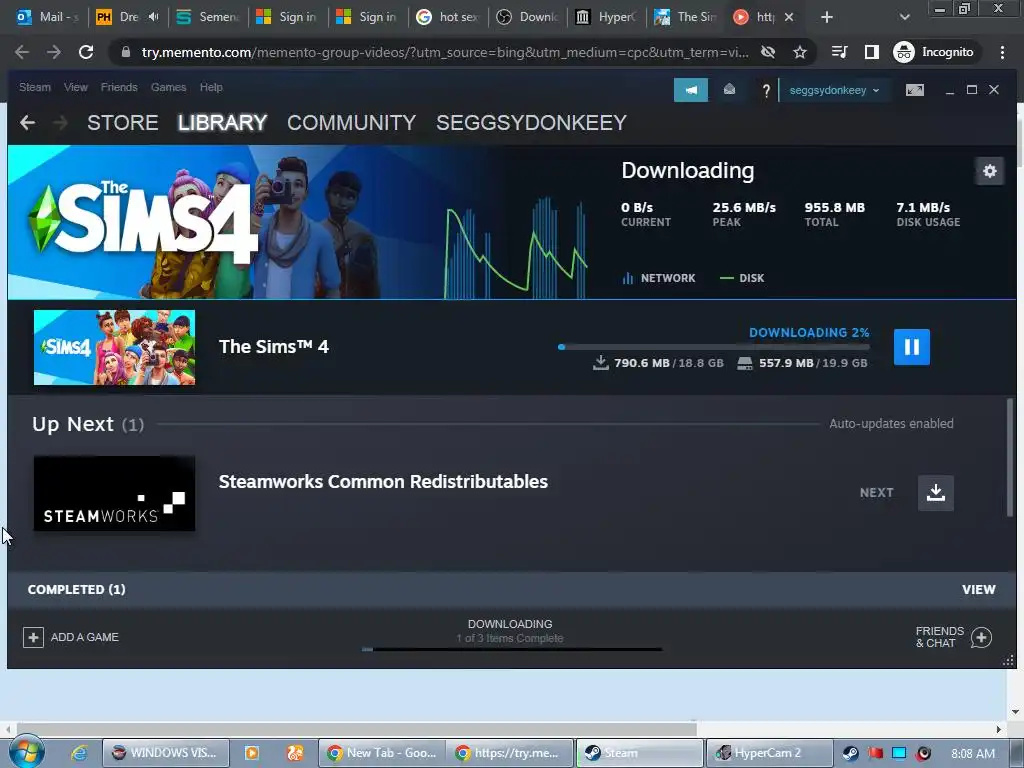1024x768 pixels.
Task: Click the NETWORK graph legend
Action: [659, 278]
